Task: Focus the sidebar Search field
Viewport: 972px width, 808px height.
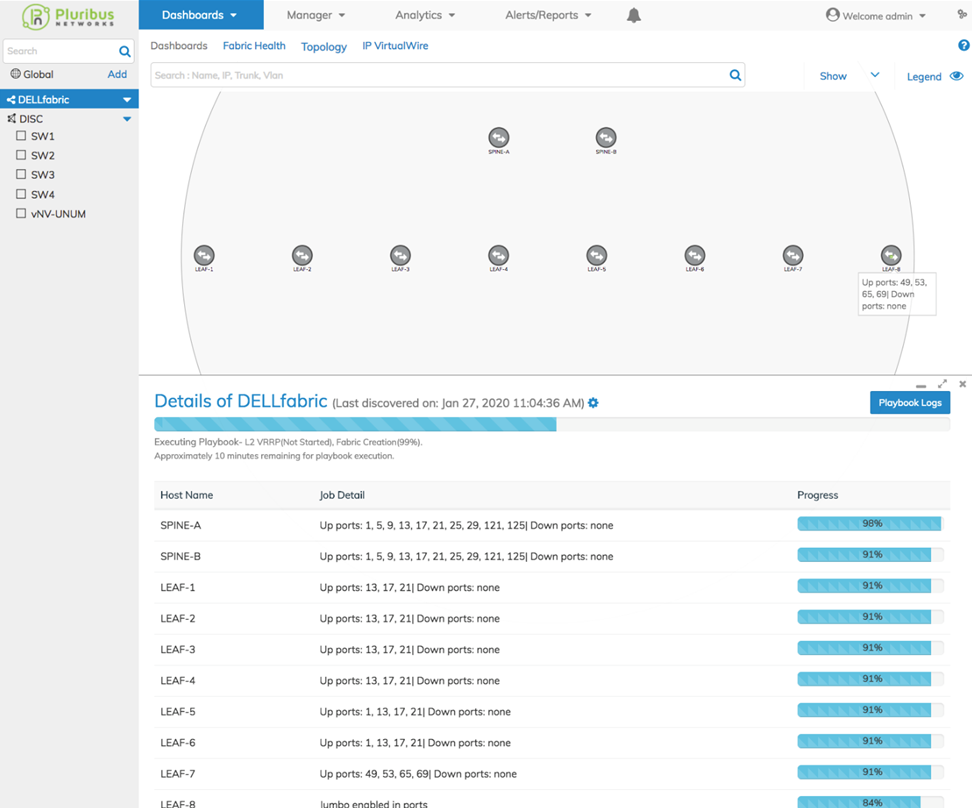Action: click(x=61, y=51)
